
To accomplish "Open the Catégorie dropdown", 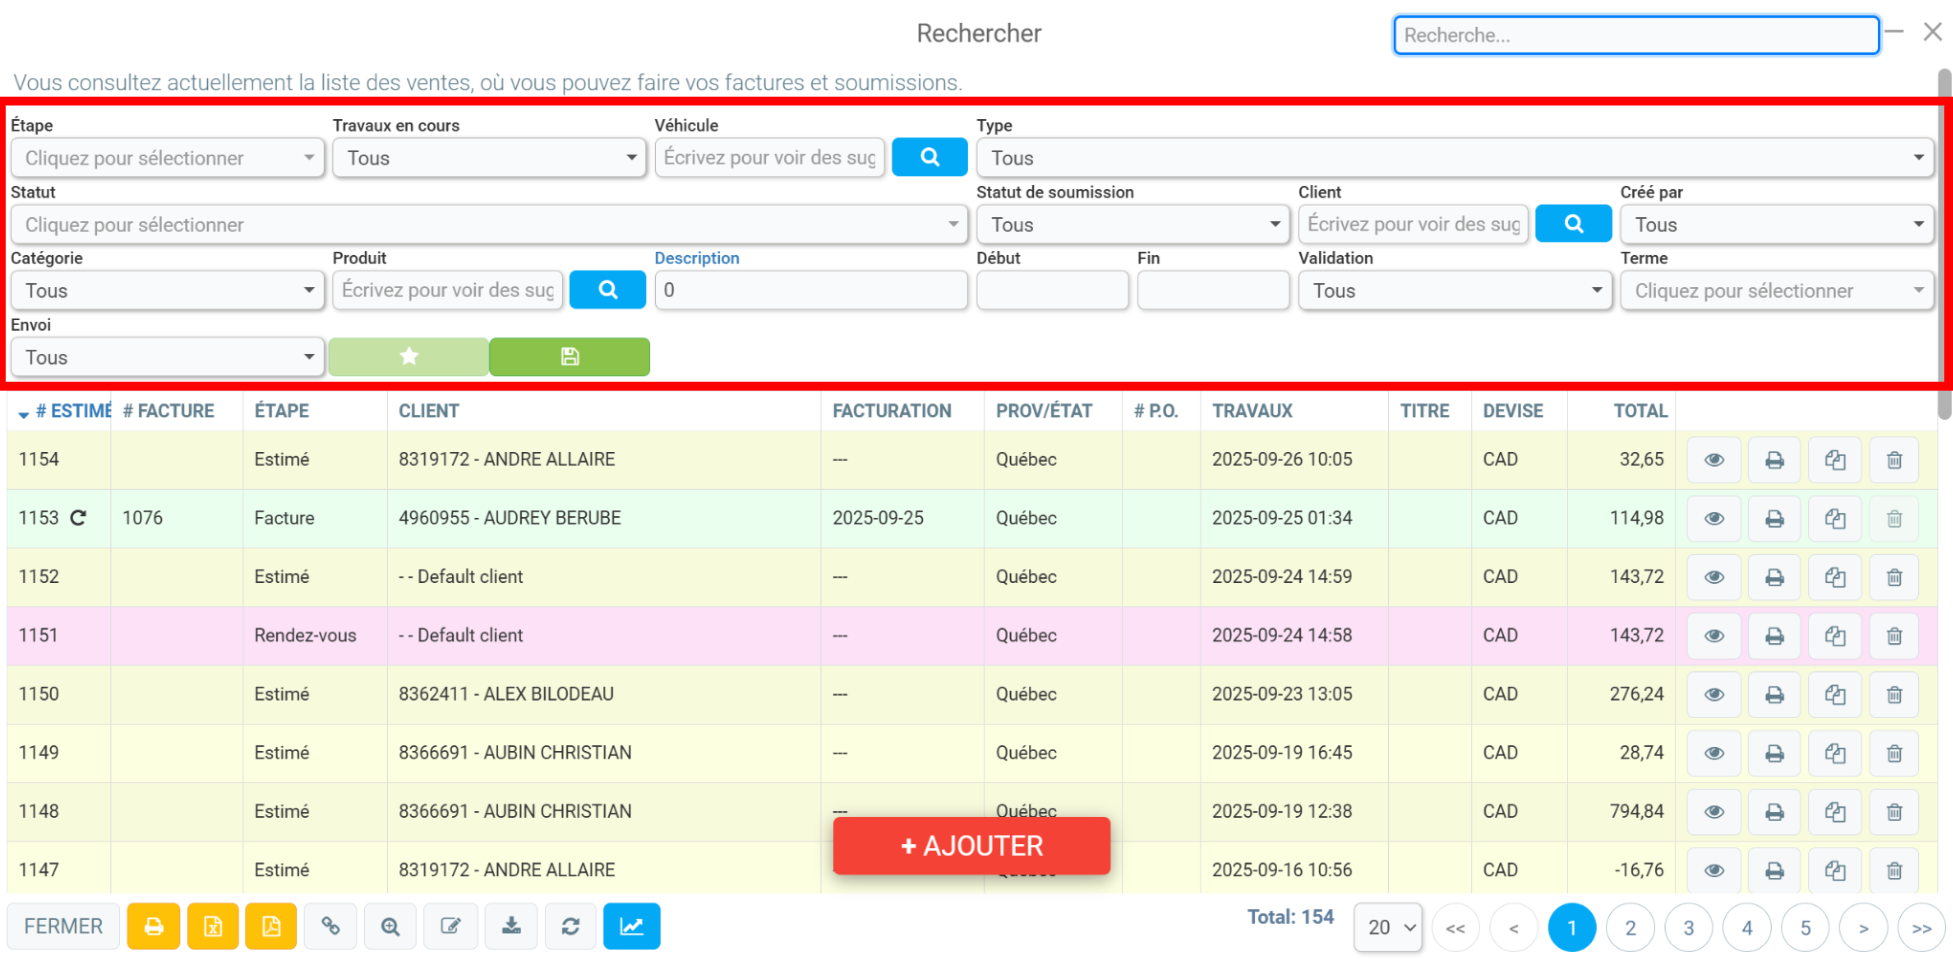I will (x=168, y=291).
